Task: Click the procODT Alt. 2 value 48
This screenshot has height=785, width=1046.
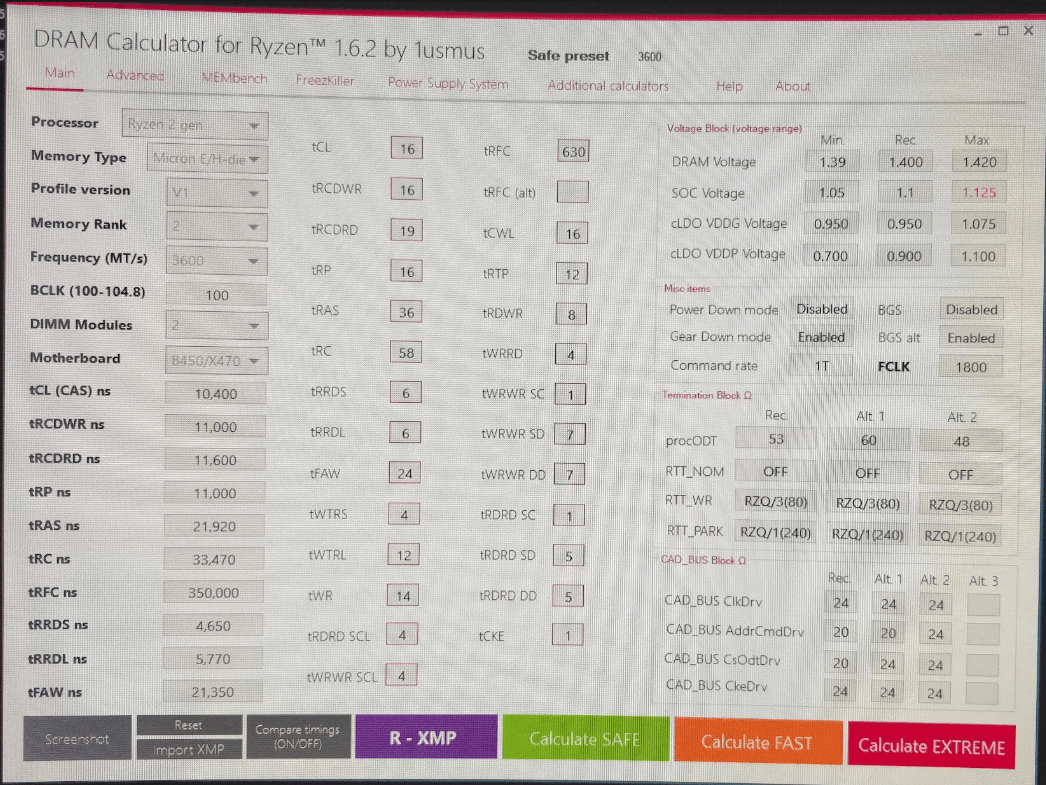Action: pos(961,442)
